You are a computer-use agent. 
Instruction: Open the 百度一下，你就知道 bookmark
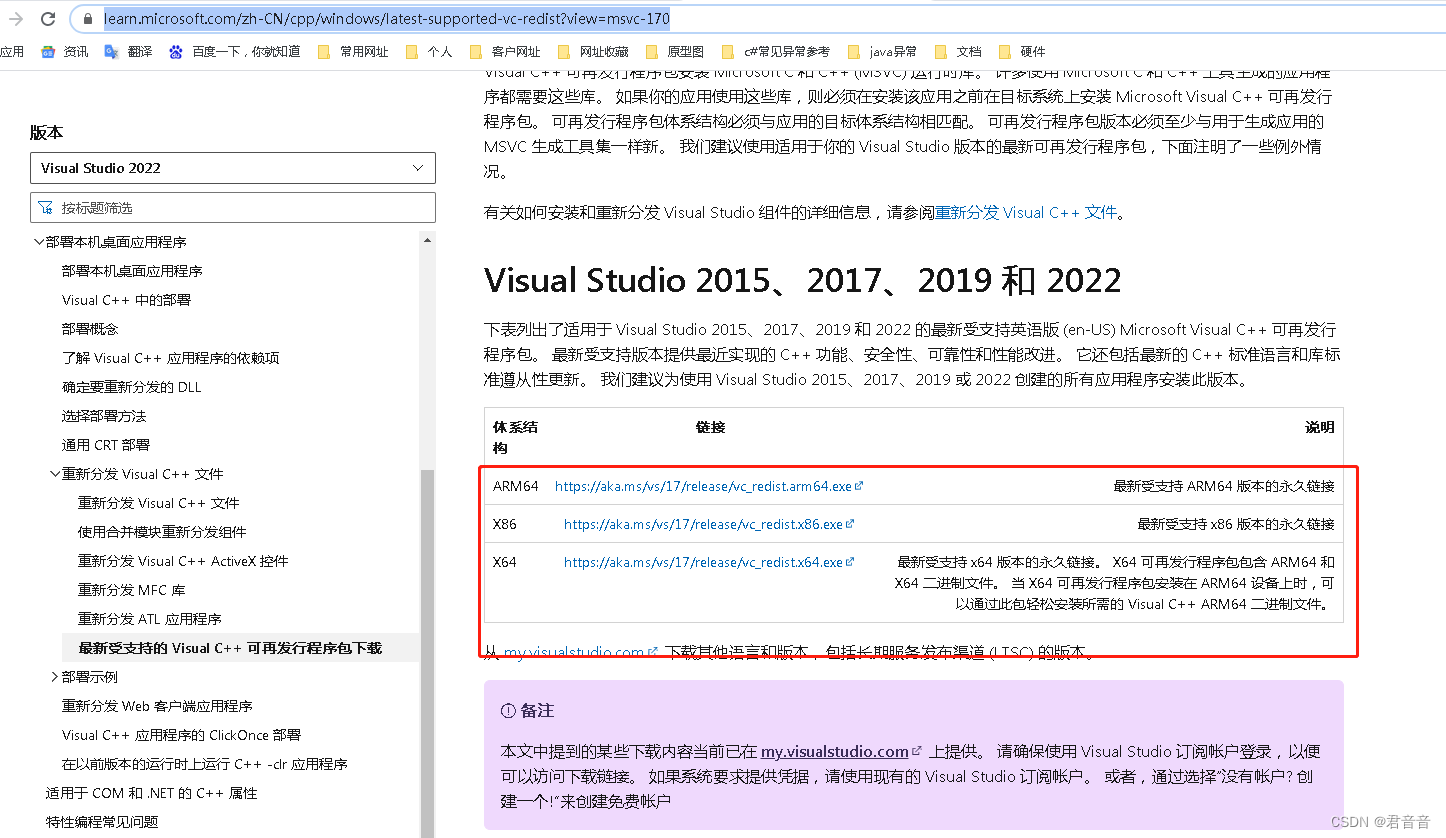235,51
